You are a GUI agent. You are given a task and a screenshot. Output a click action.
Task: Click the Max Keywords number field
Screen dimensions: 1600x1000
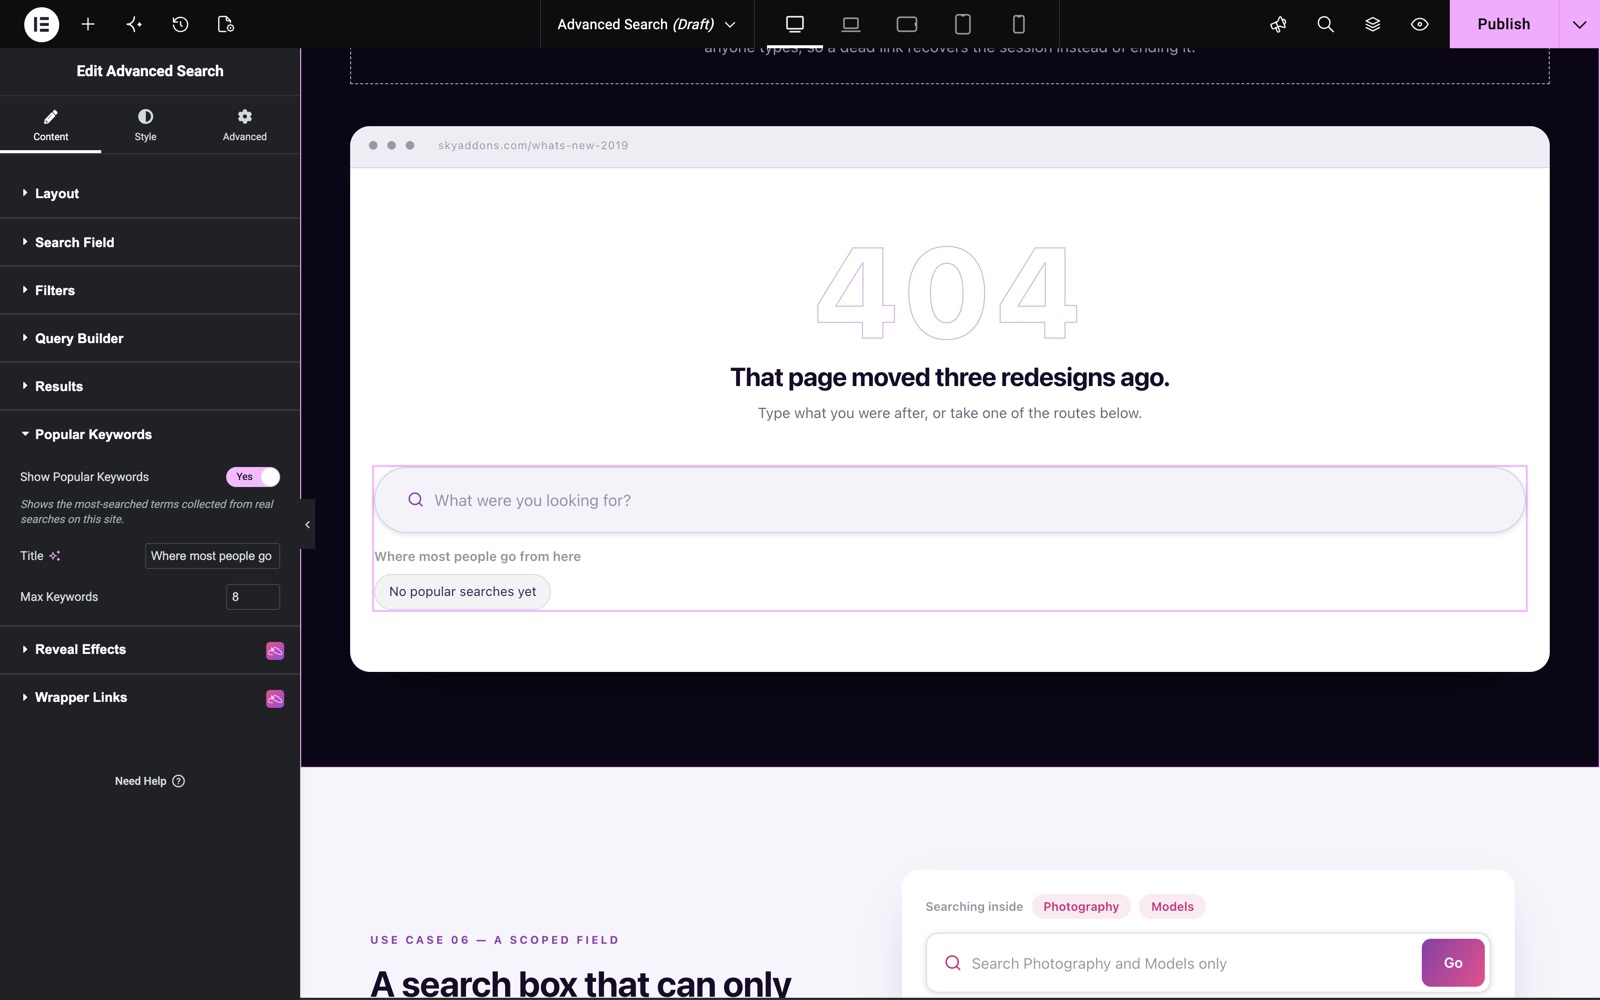pos(253,597)
